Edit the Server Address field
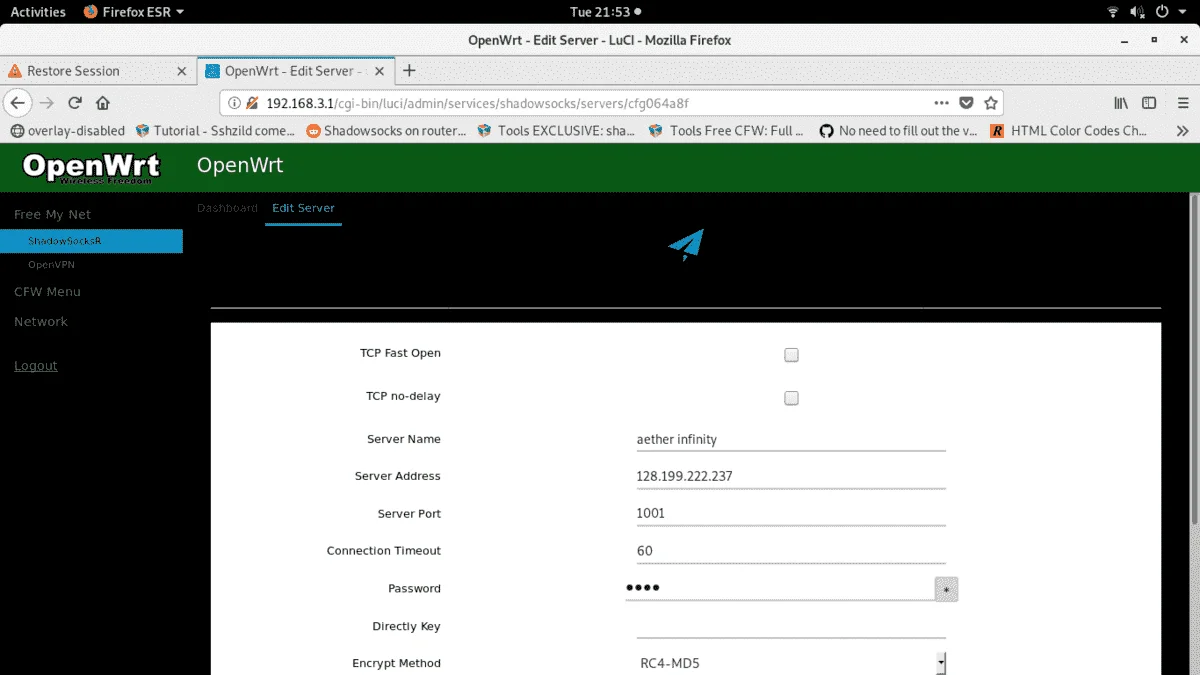This screenshot has width=1200, height=675. (x=791, y=477)
